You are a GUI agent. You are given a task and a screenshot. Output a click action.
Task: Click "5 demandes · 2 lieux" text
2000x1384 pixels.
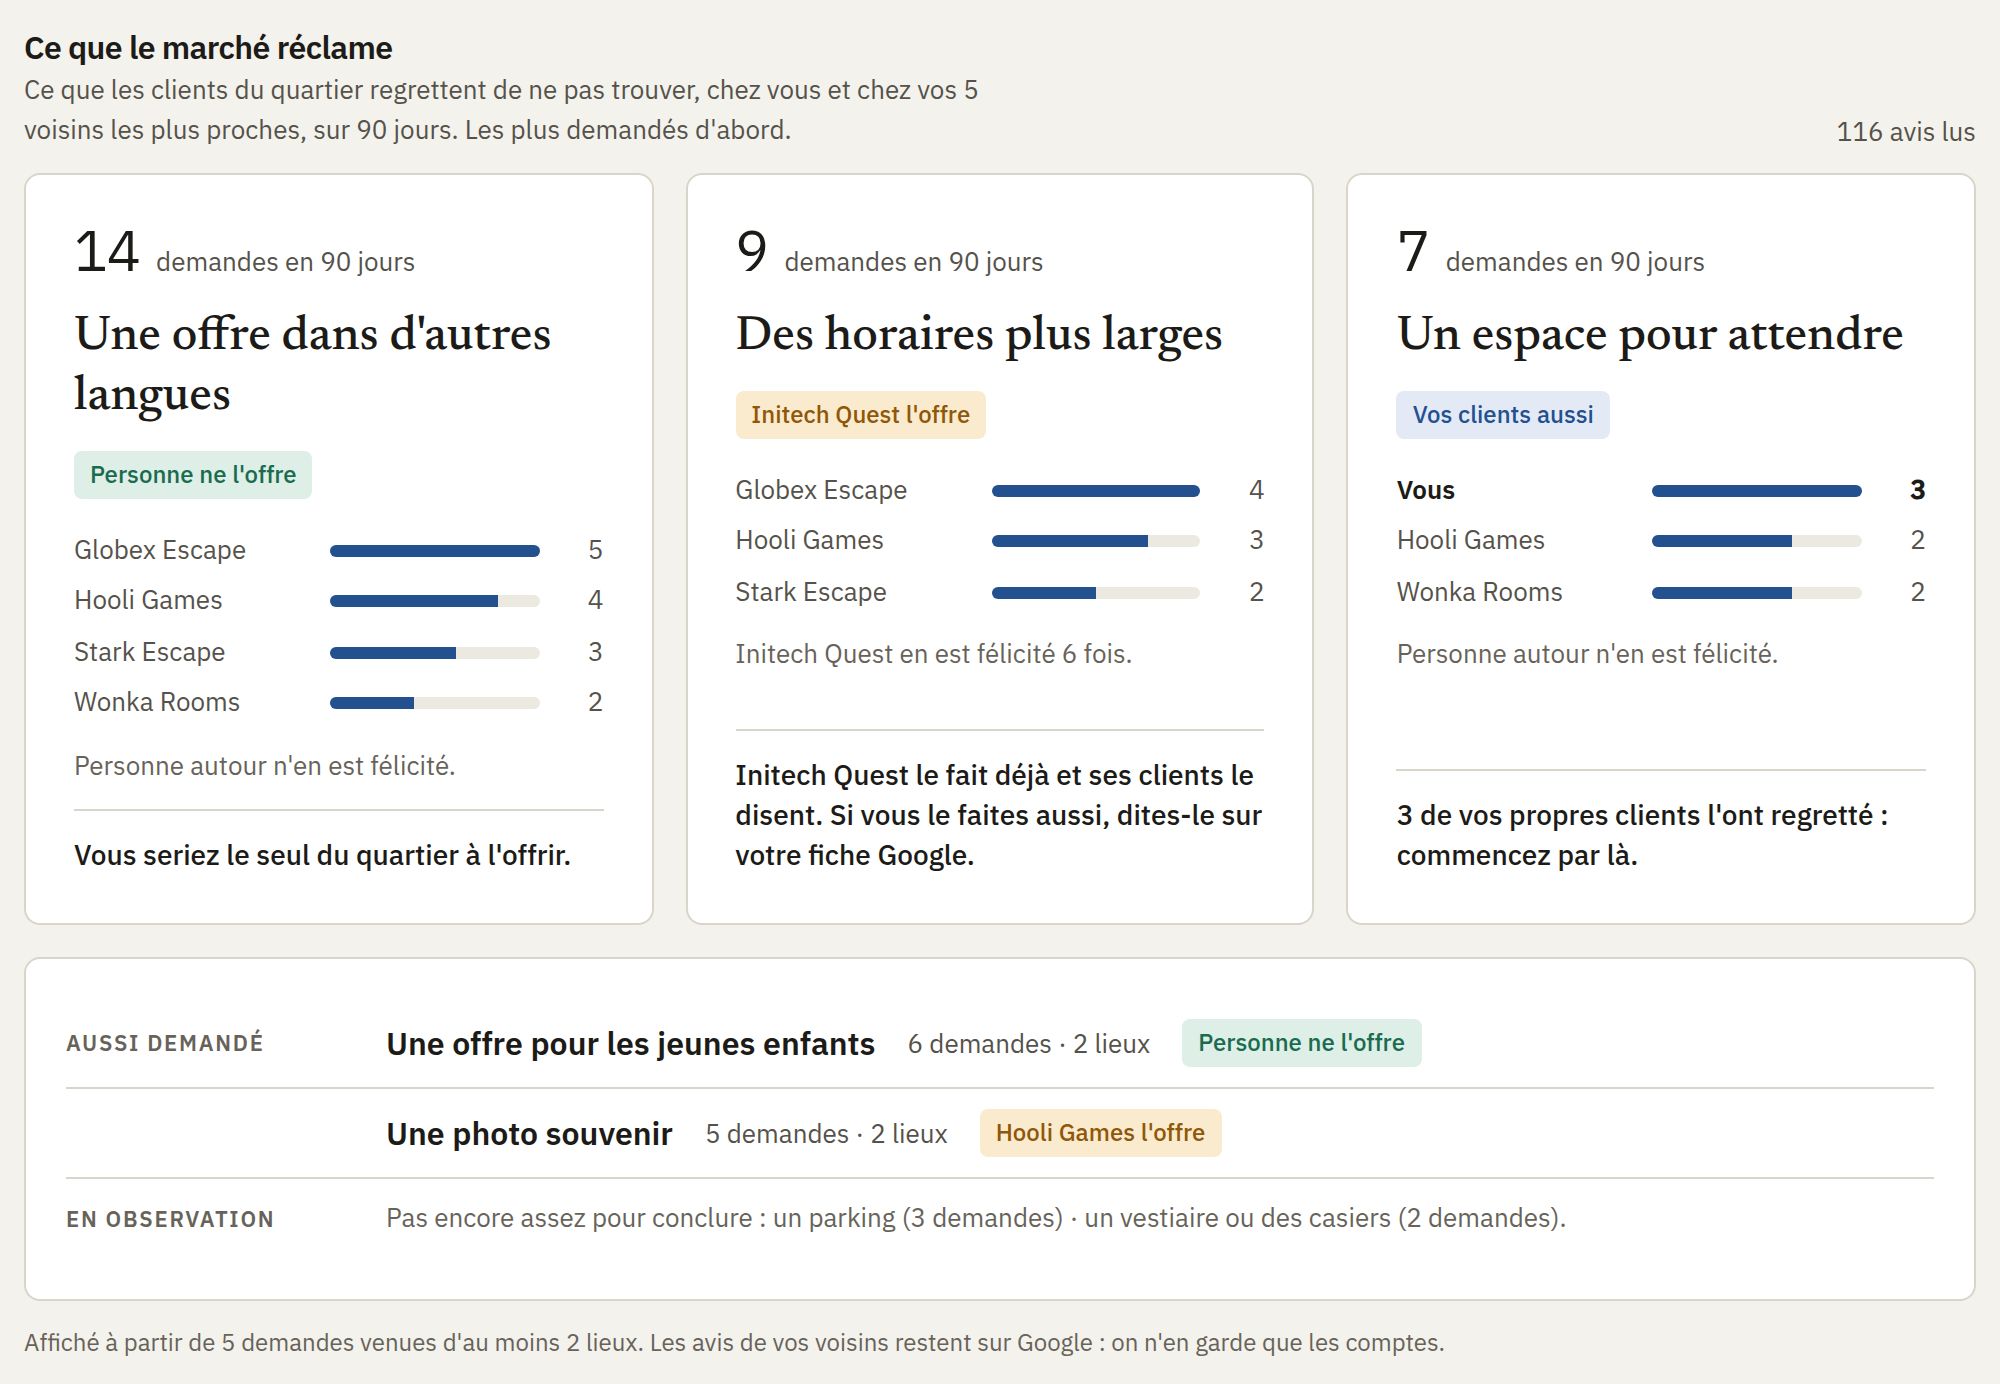pyautogui.click(x=827, y=1134)
